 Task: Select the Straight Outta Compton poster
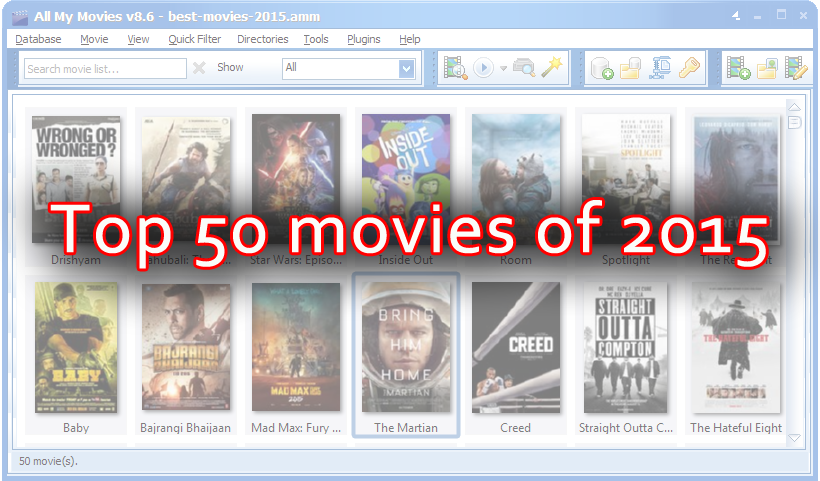[x=625, y=348]
